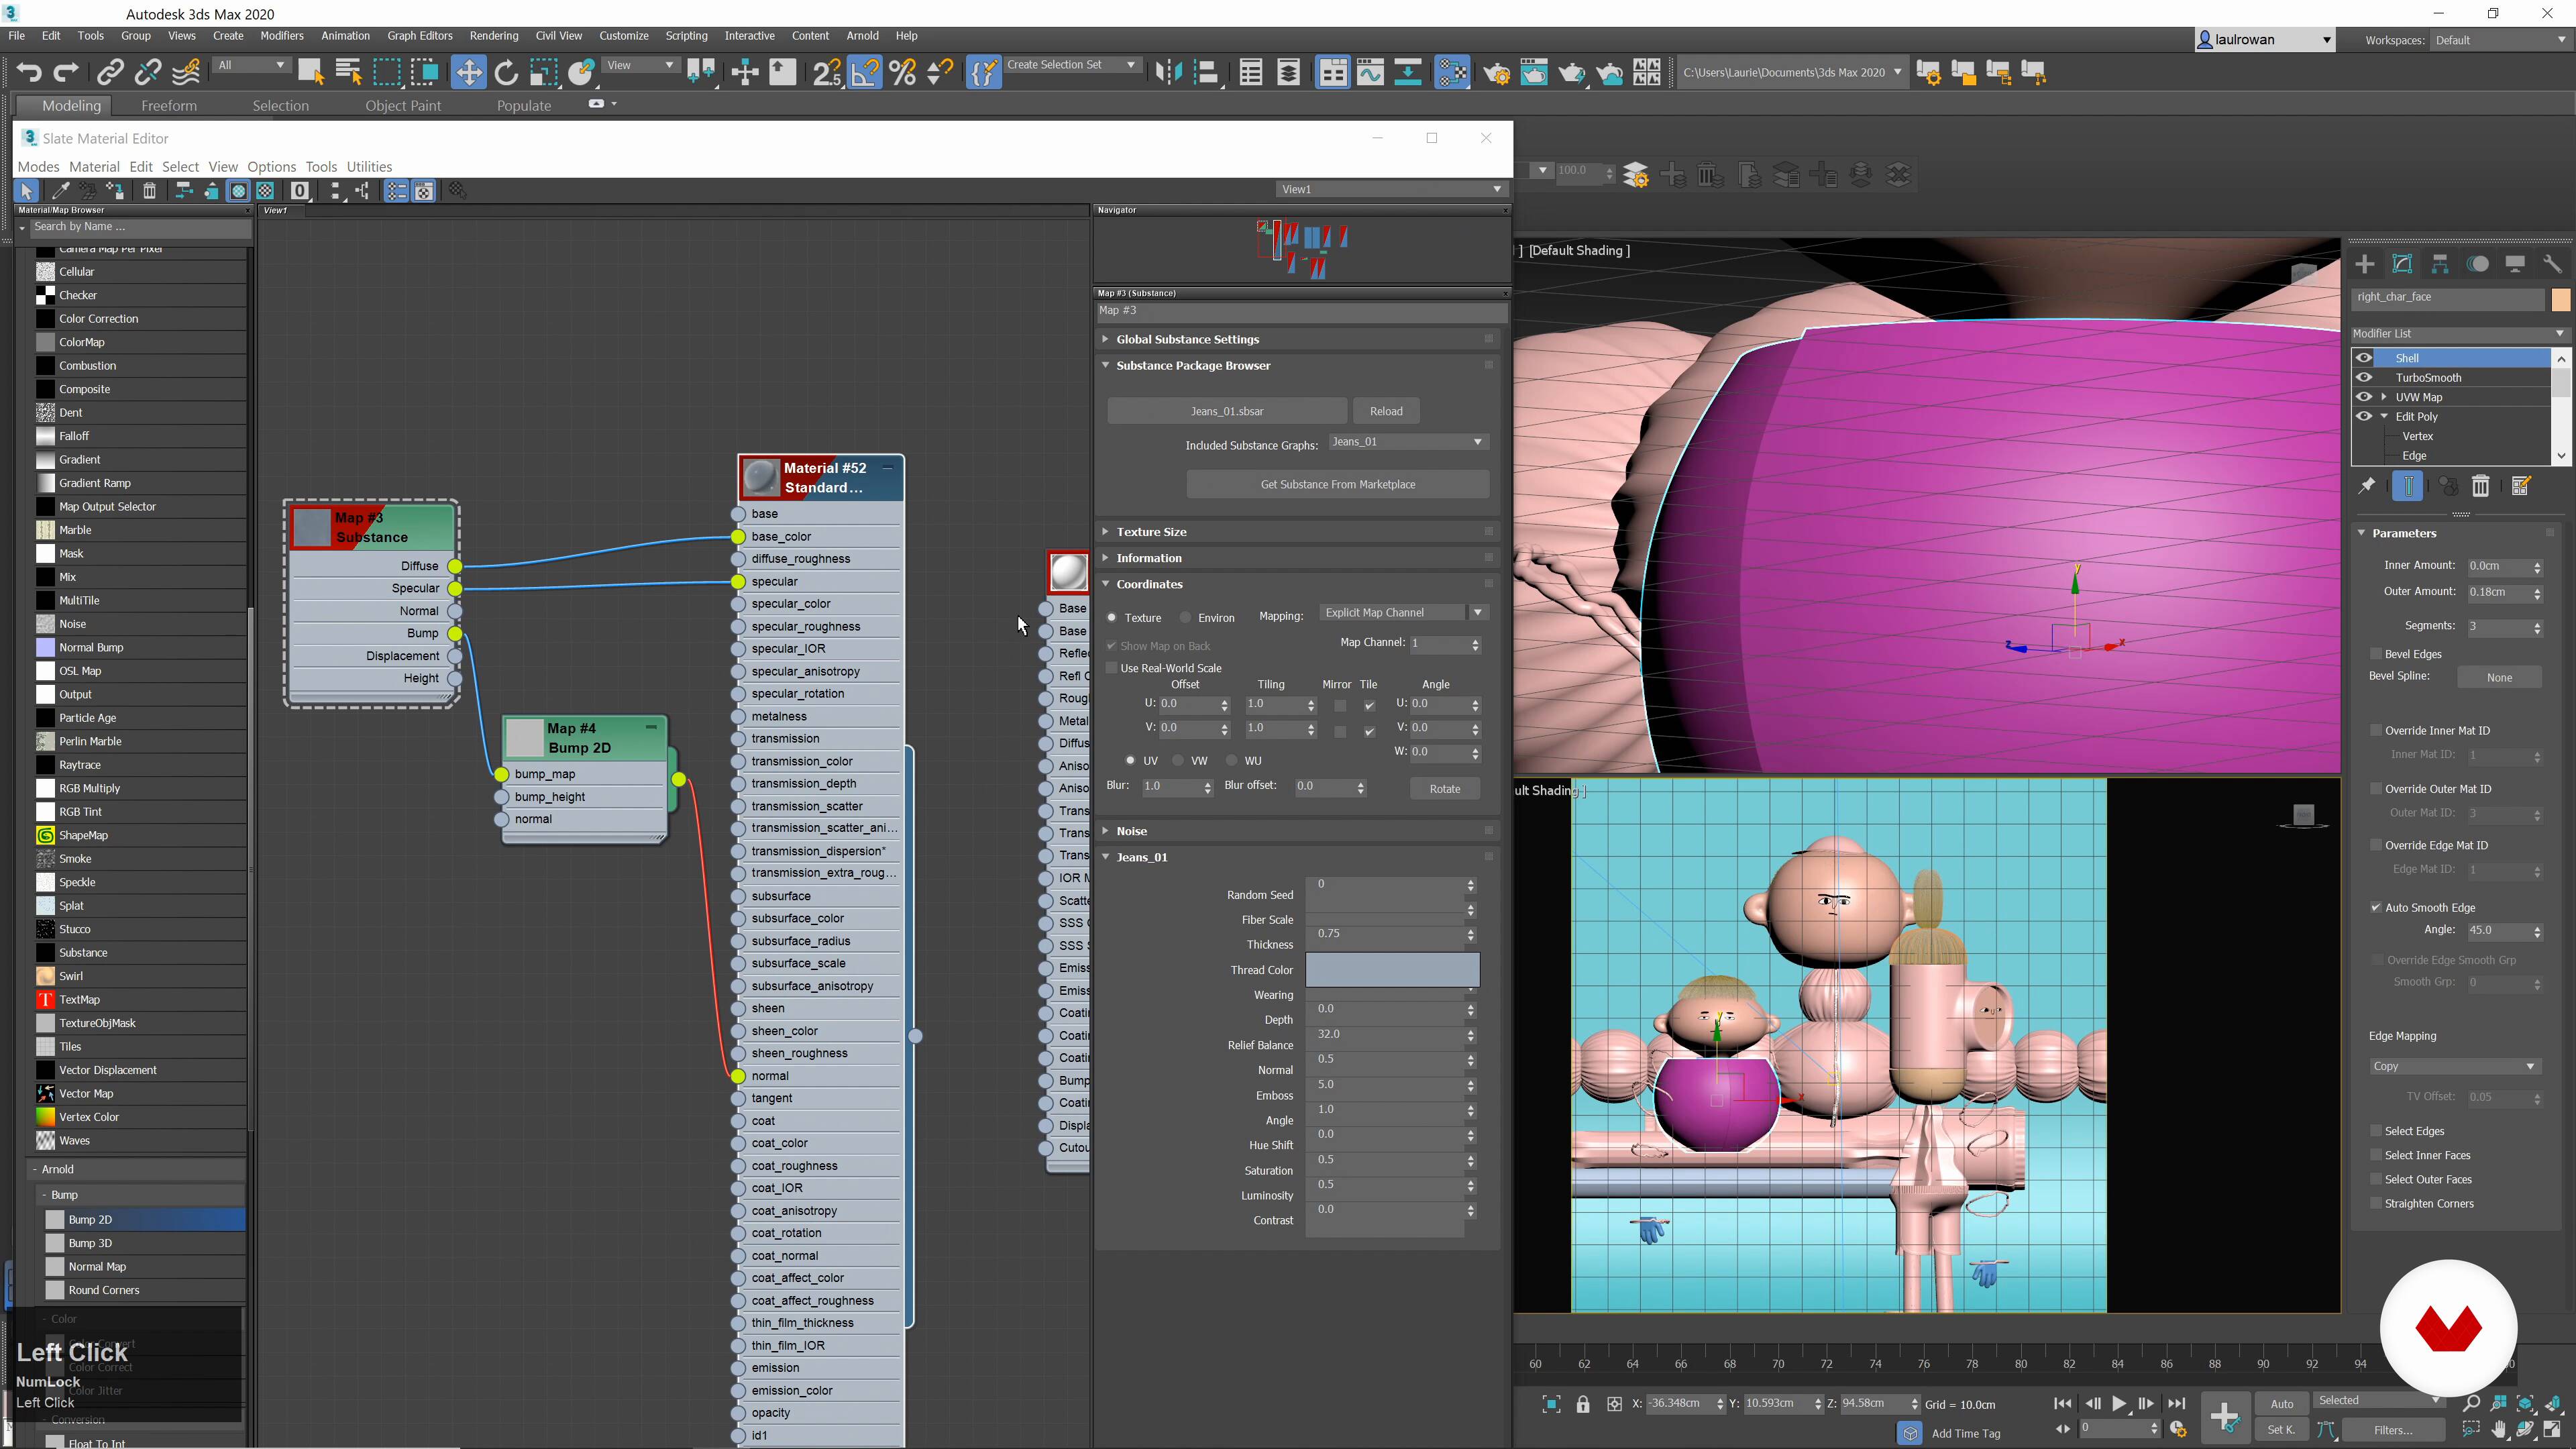2576x1449 pixels.
Task: Activate the Select and Link tool
Action: [x=109, y=72]
